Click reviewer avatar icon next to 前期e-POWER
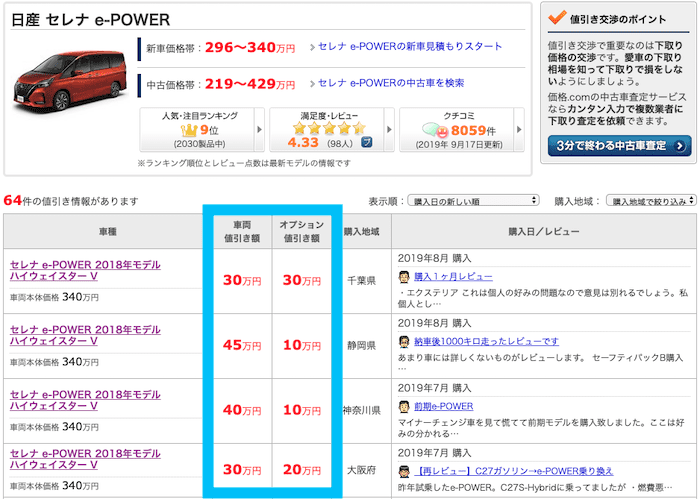The image size is (700, 499). point(404,407)
